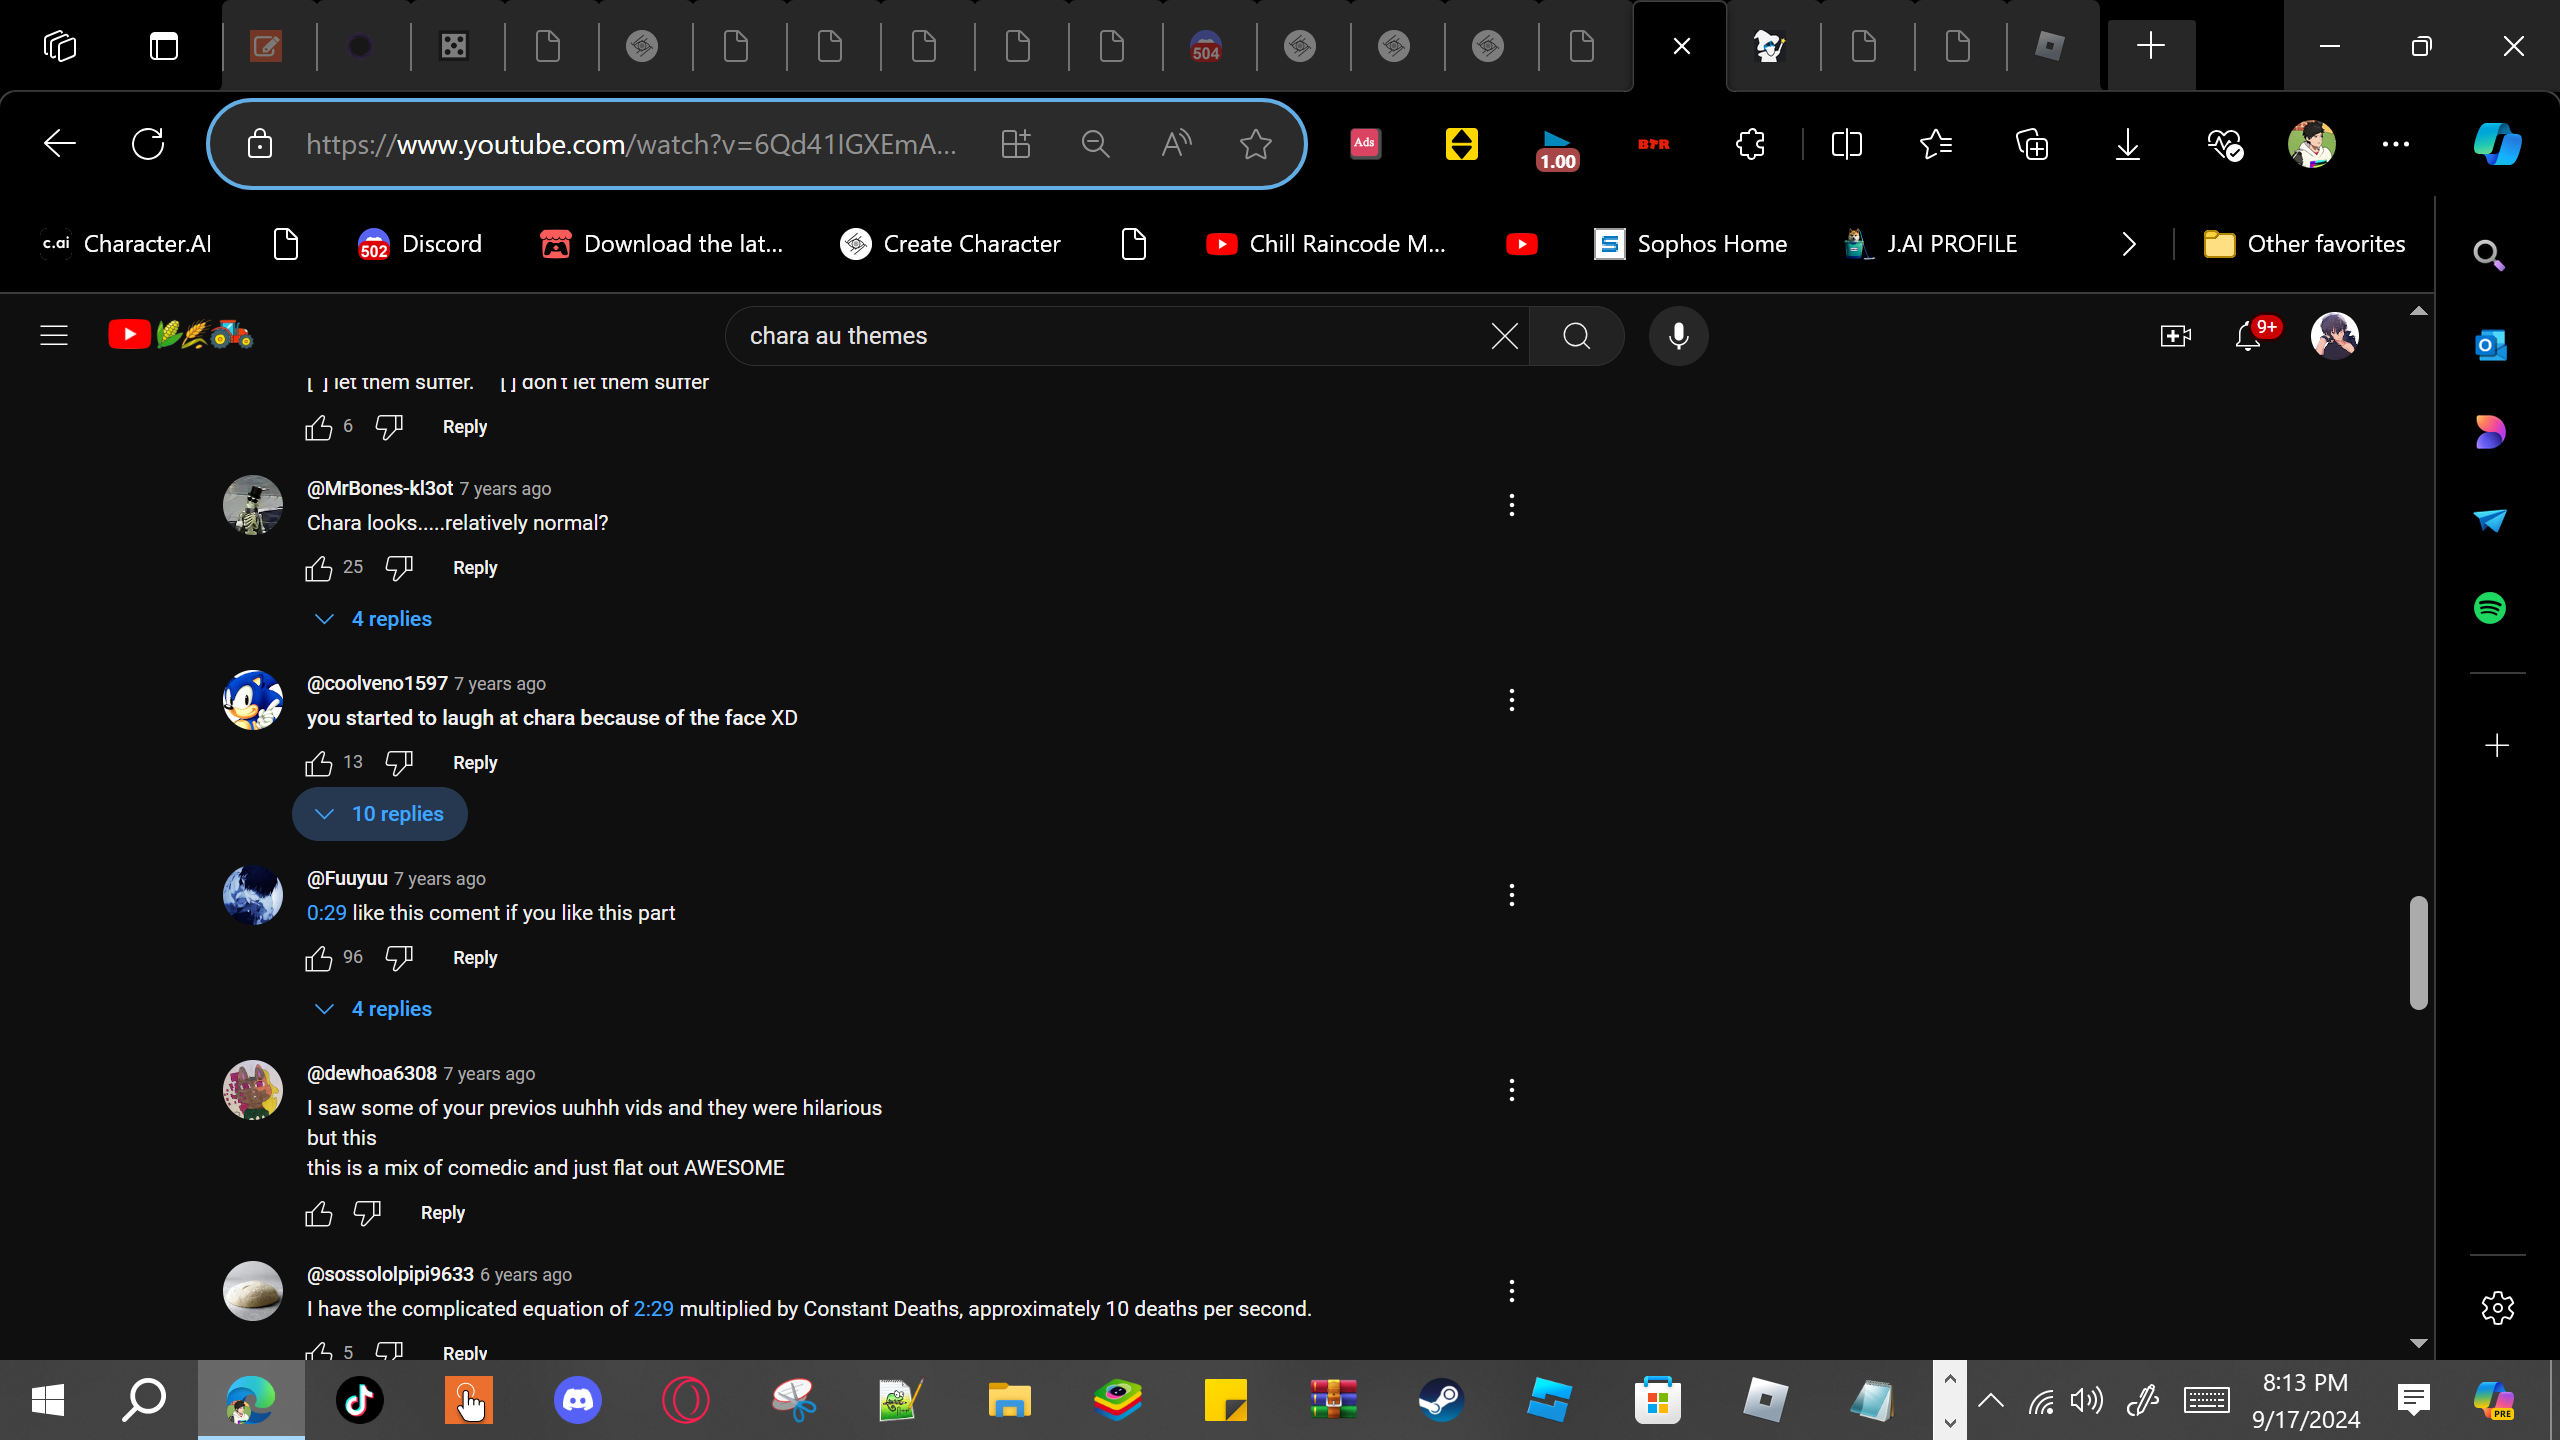This screenshot has height=1440, width=2560.
Task: Dislike the @MrBones-kl3ot comment
Action: tap(399, 568)
